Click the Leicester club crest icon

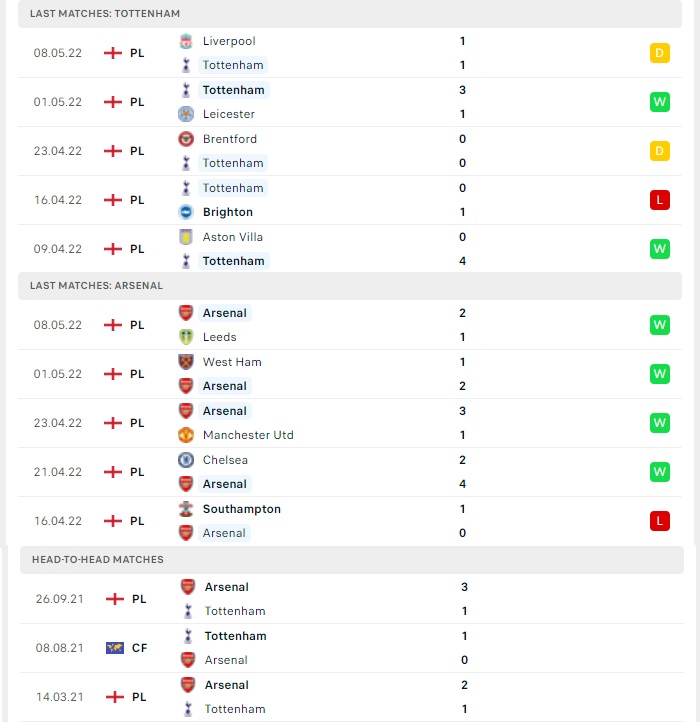(186, 114)
